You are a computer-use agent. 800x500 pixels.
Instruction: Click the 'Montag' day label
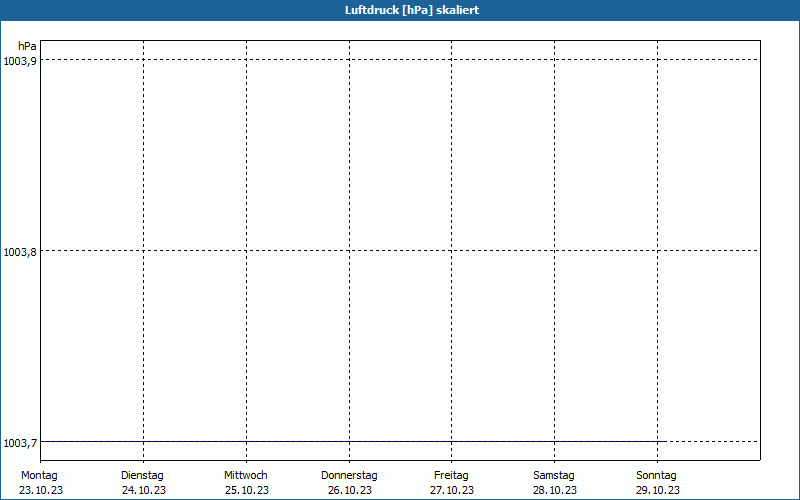[x=39, y=476]
